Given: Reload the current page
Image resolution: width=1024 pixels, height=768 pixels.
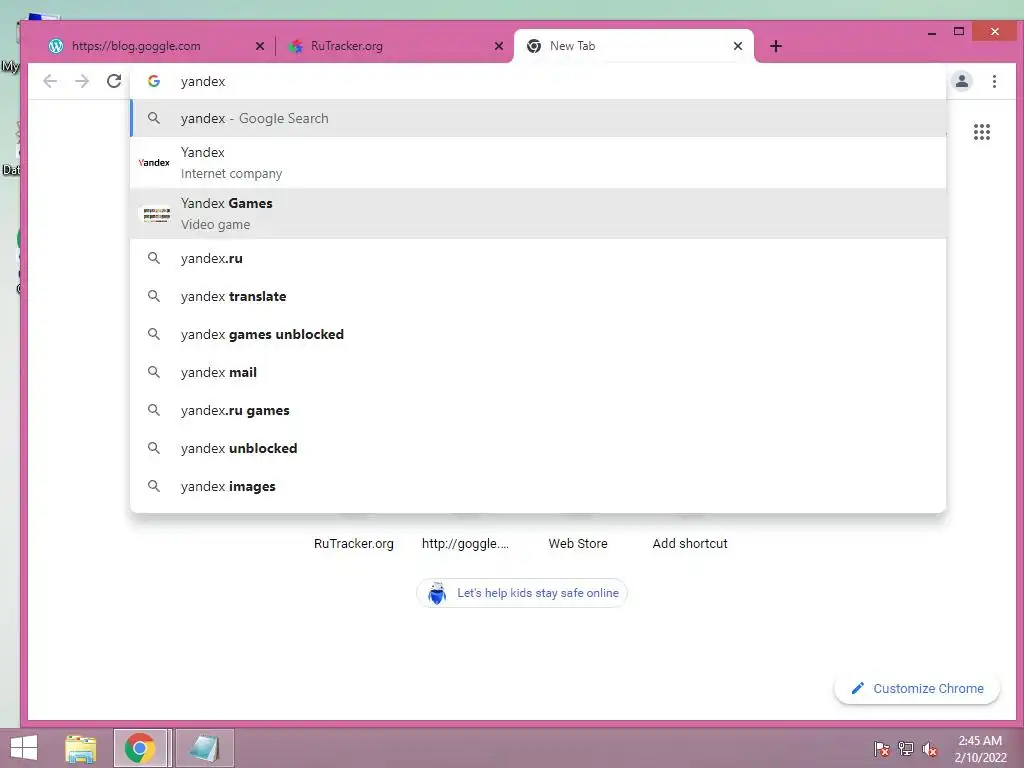Looking at the screenshot, I should (x=114, y=81).
